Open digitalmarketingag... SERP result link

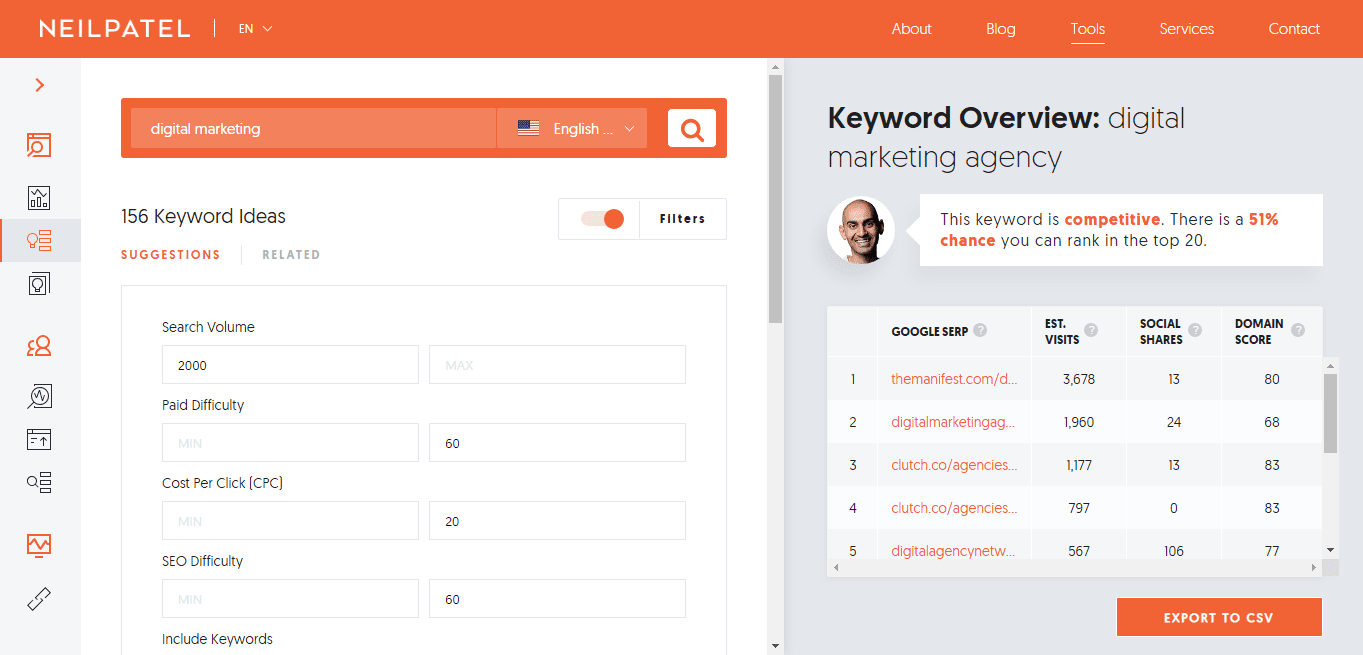click(954, 422)
